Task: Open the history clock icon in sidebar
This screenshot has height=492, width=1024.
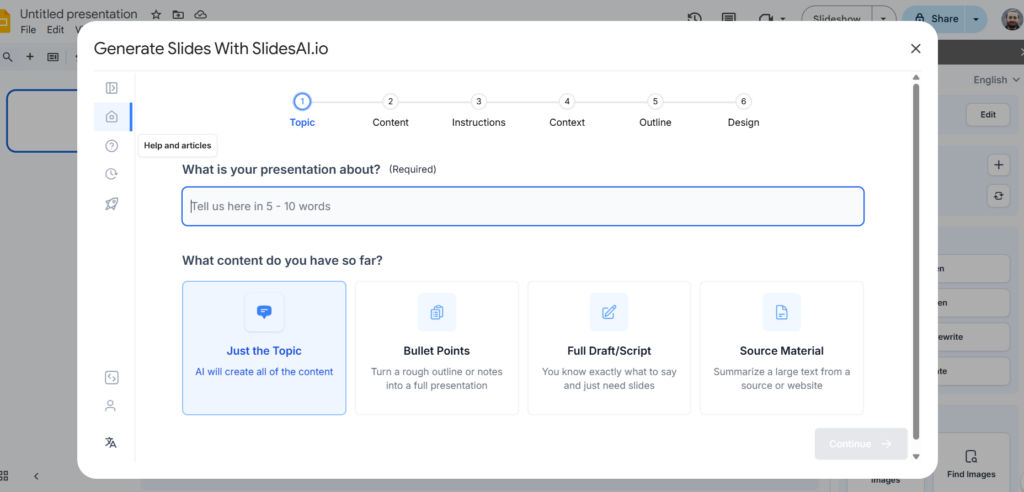Action: click(x=111, y=174)
